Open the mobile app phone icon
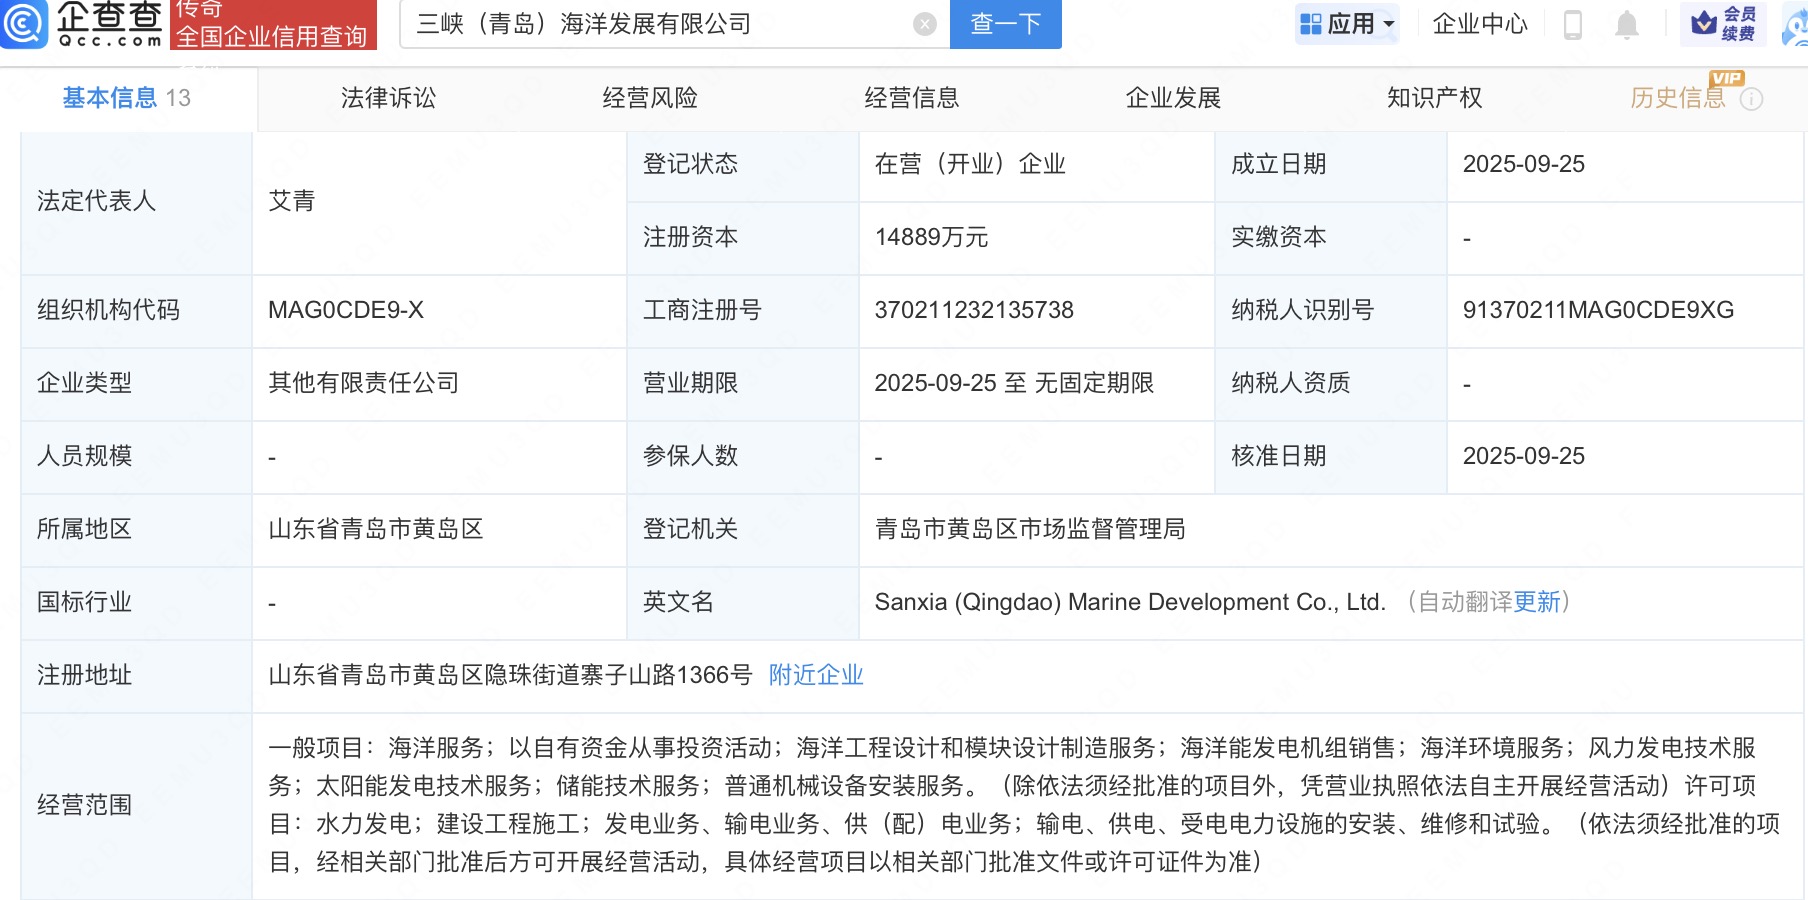This screenshot has width=1808, height=900. [1572, 24]
